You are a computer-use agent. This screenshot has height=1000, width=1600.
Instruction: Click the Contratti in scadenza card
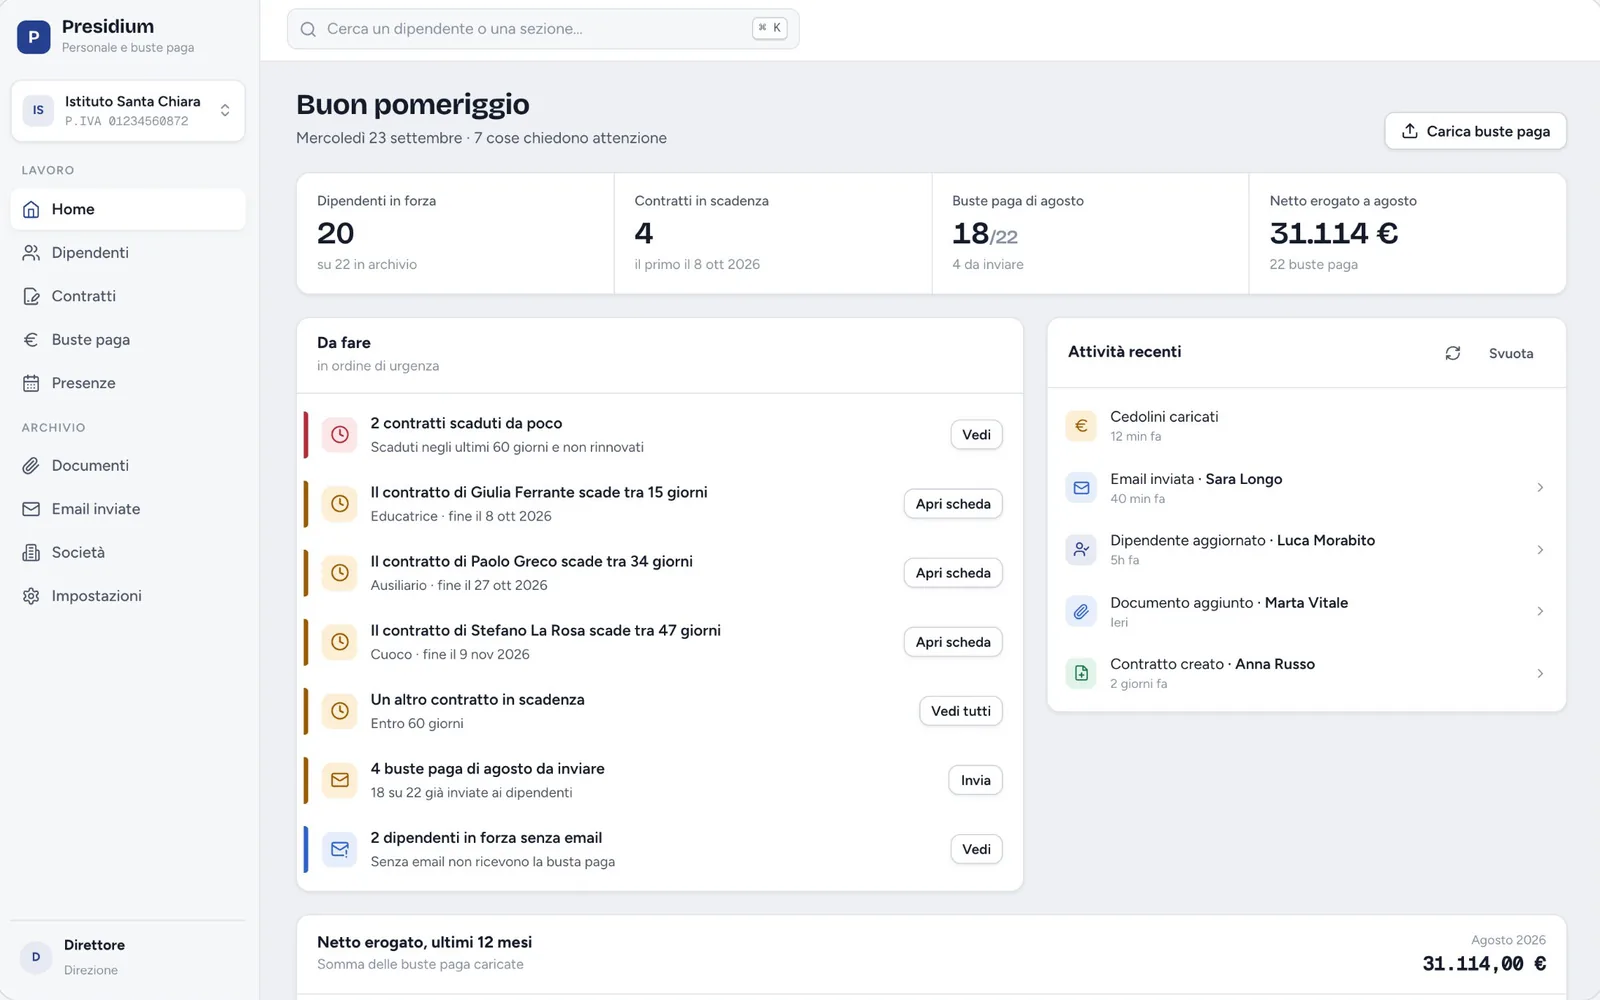click(773, 233)
